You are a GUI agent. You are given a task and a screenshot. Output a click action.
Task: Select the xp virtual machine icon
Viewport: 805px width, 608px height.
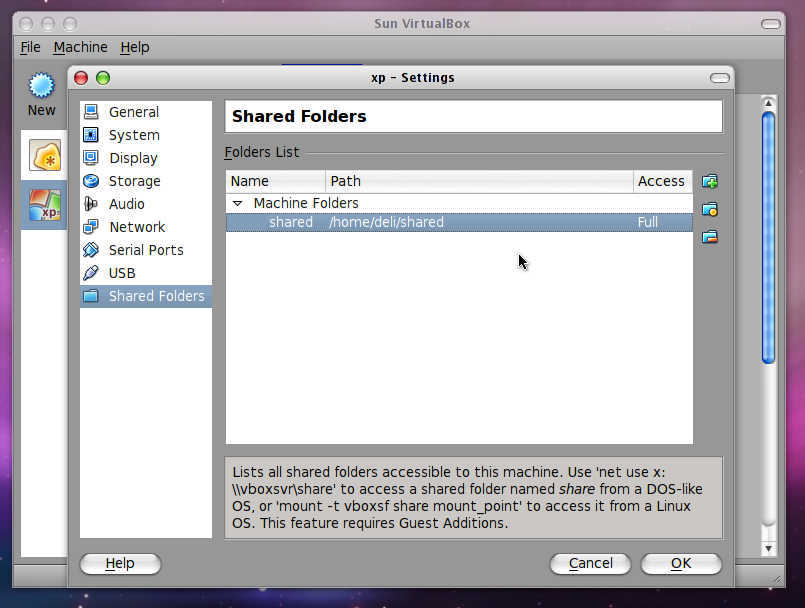(x=44, y=204)
